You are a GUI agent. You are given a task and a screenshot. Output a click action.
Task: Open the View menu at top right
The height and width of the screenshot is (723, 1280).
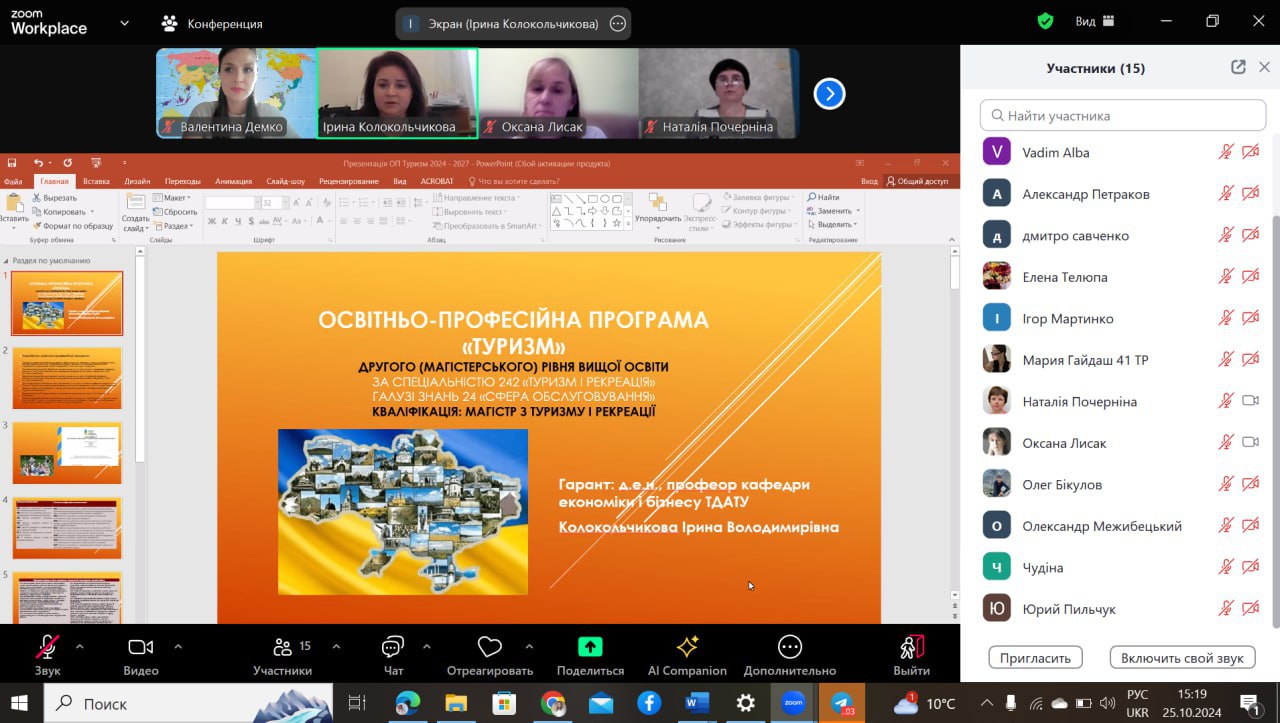(x=1097, y=21)
